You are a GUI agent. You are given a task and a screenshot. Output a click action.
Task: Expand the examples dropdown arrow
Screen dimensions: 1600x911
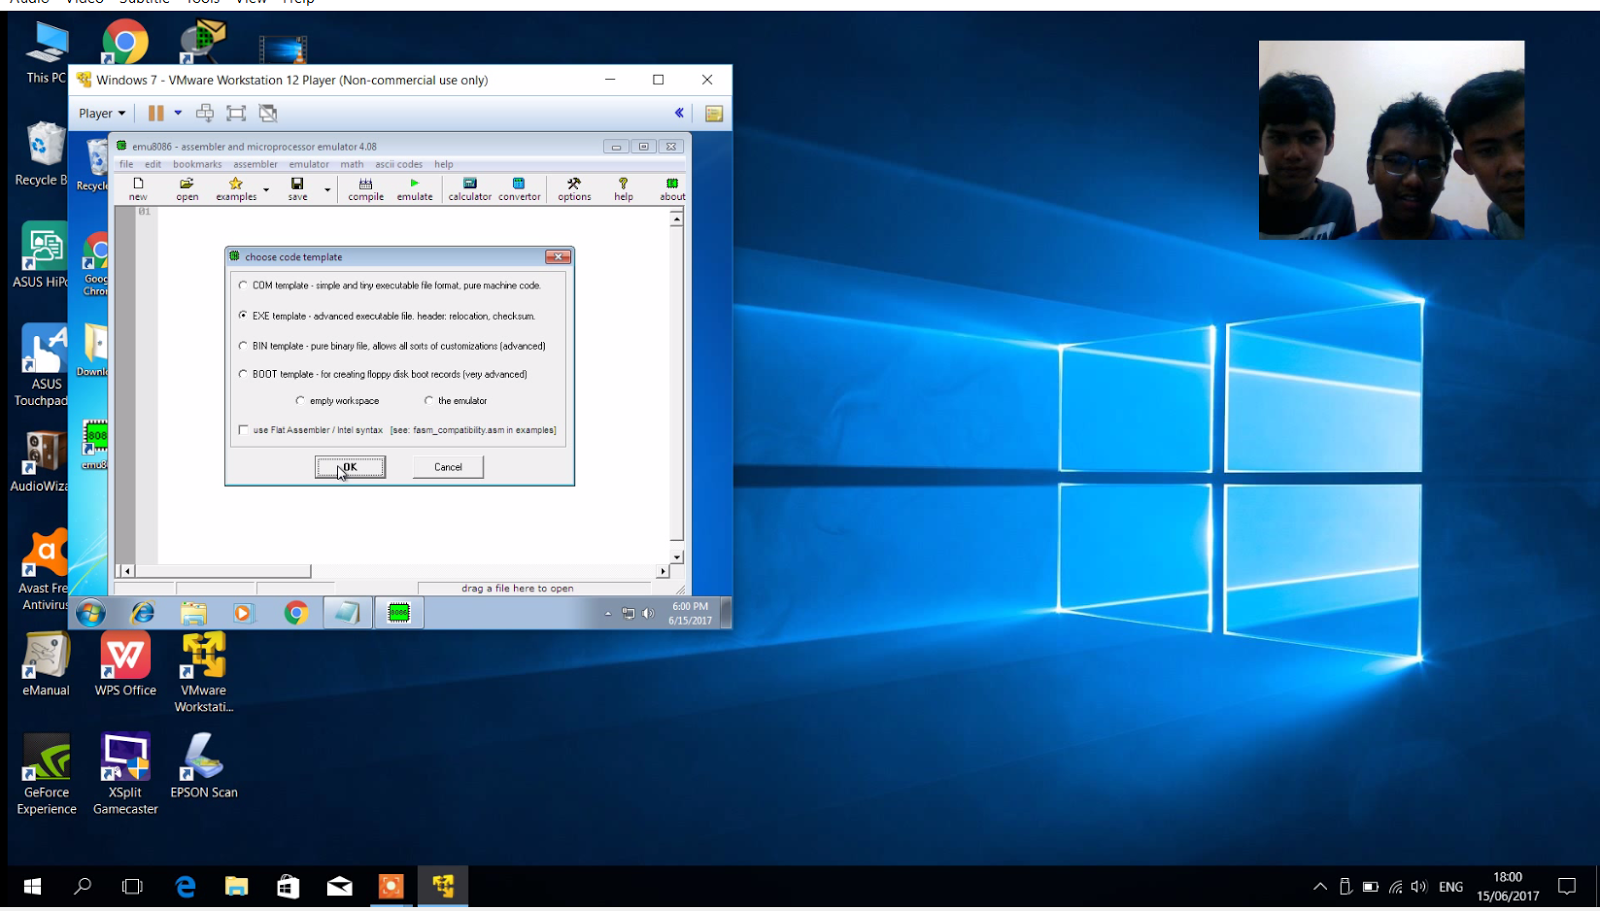coord(266,188)
